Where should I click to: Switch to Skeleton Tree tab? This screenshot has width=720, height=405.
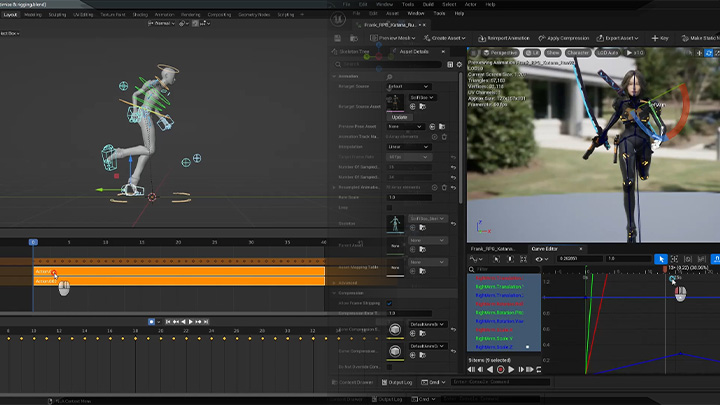351,51
